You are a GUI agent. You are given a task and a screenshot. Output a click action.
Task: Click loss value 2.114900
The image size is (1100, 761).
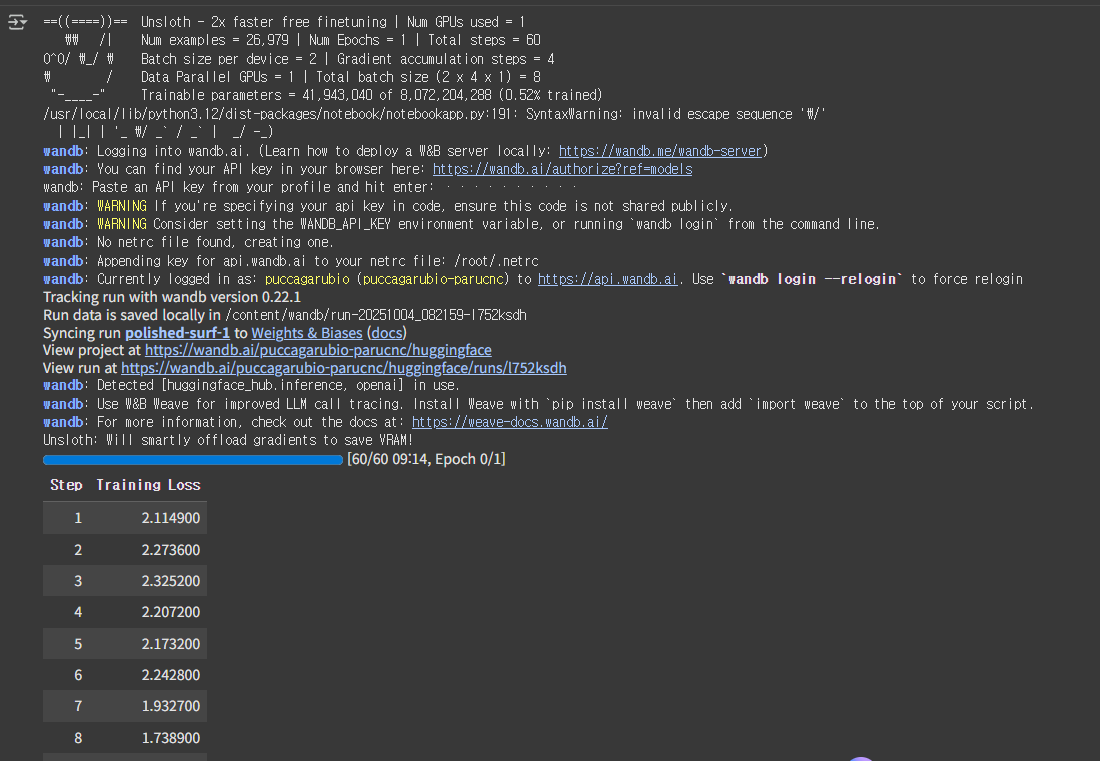pyautogui.click(x=170, y=518)
